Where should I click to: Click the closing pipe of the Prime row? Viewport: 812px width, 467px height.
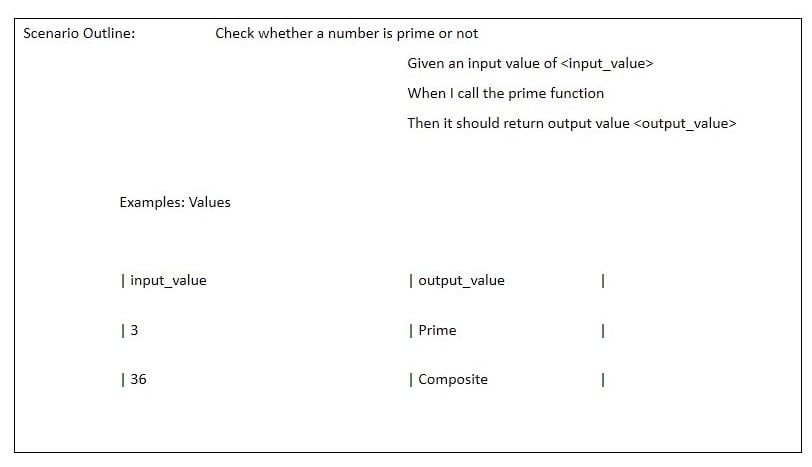point(603,330)
